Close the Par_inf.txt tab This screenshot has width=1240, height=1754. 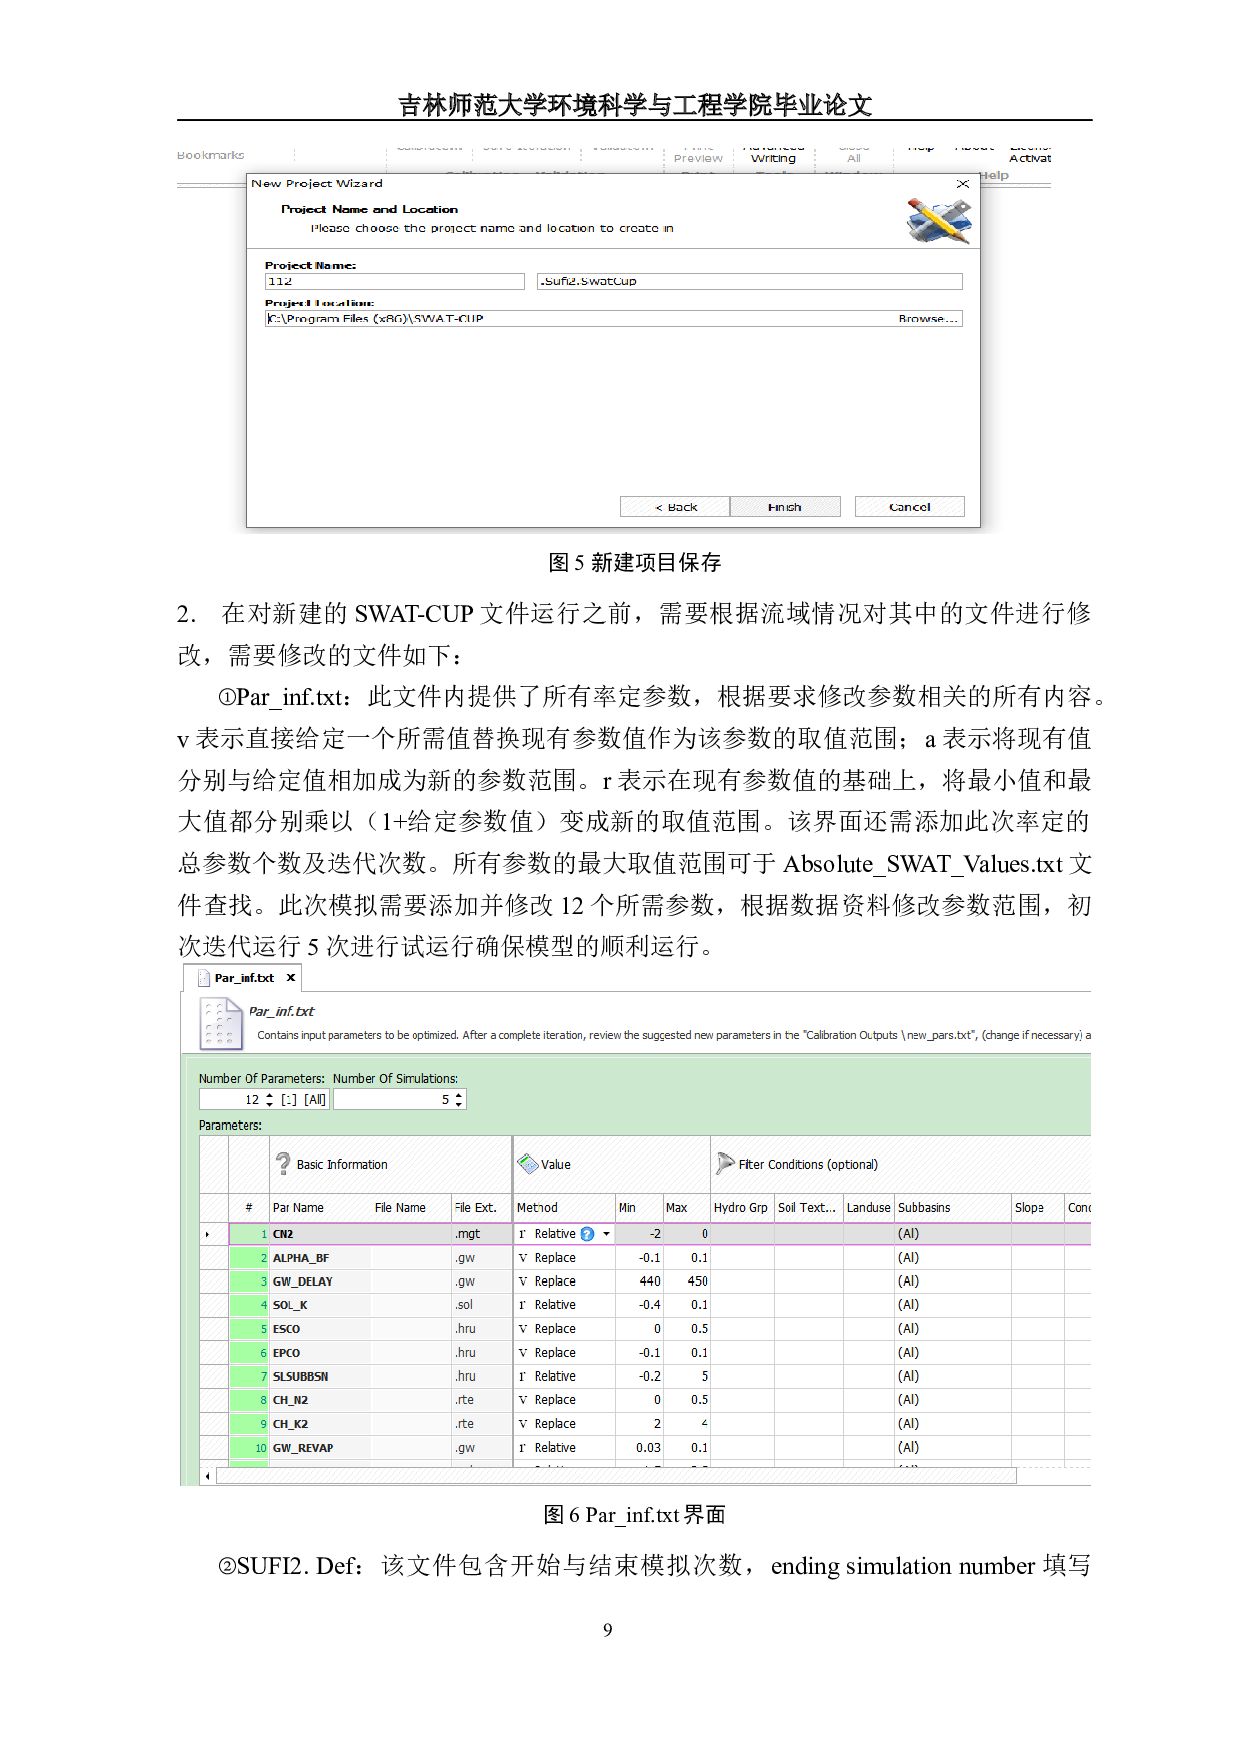click(291, 978)
